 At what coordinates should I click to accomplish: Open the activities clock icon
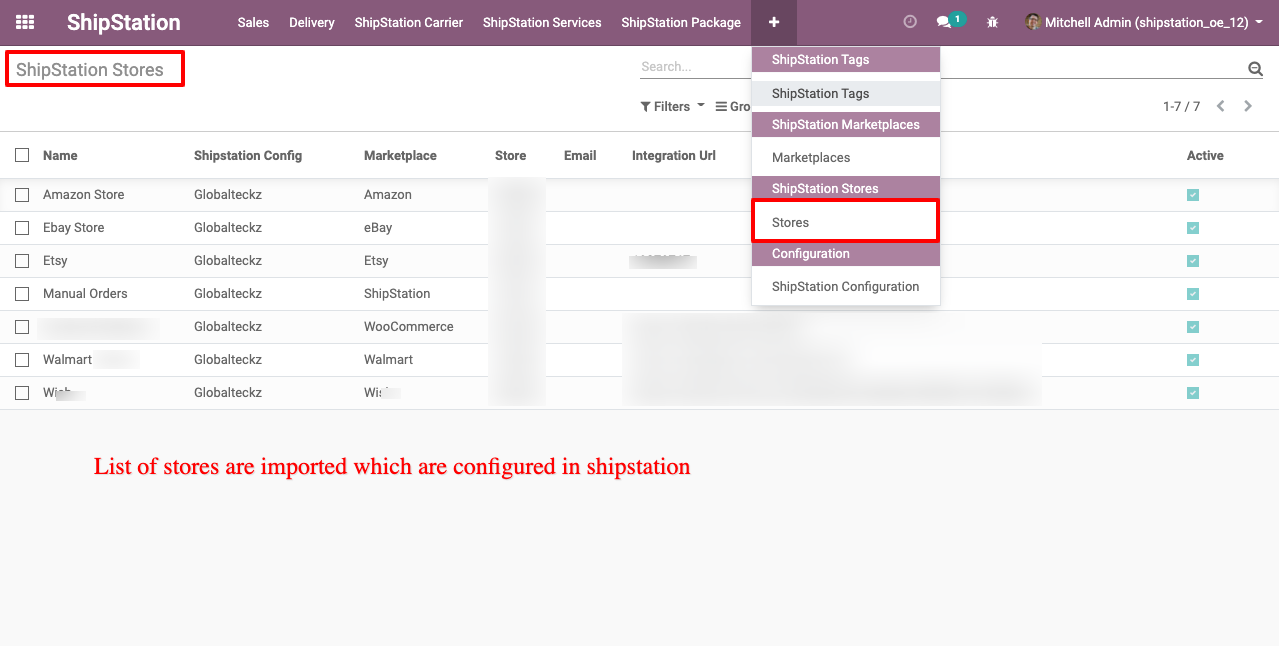910,22
